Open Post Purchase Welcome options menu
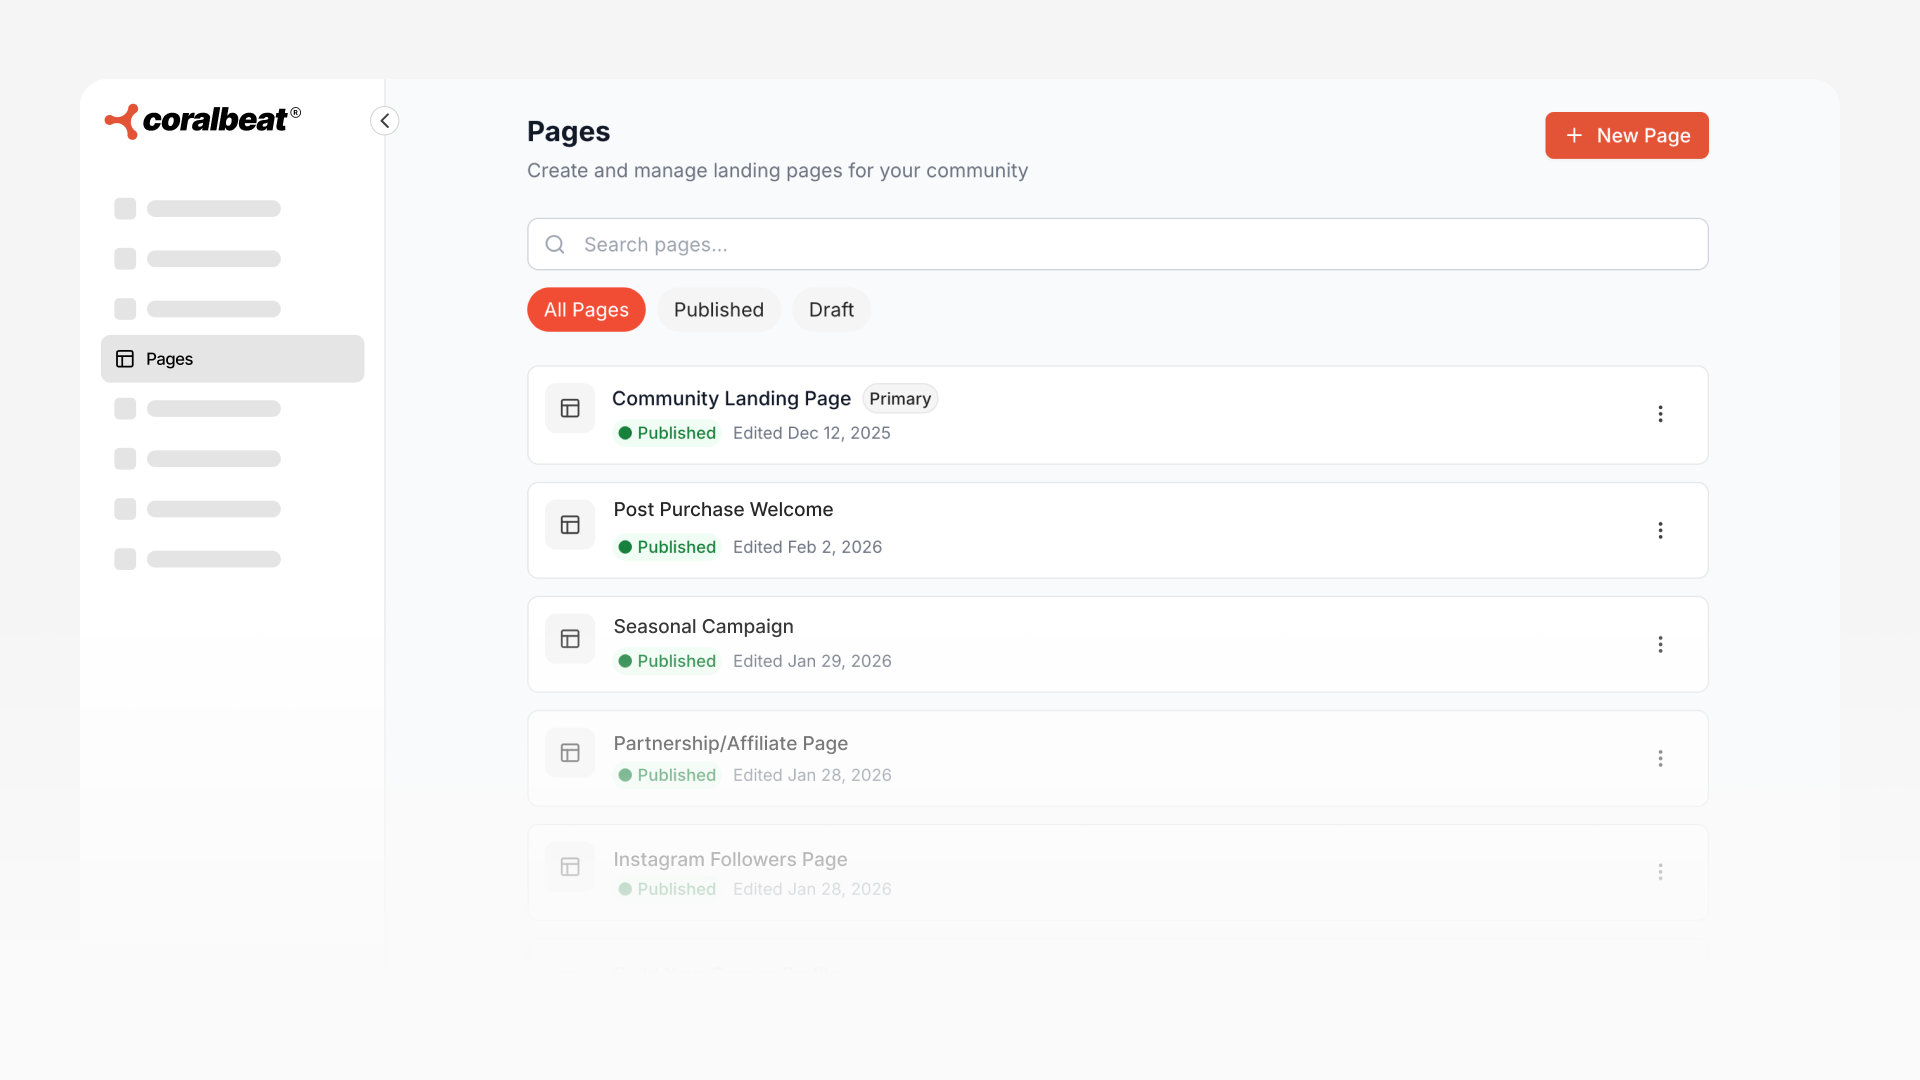This screenshot has height=1080, width=1920. [x=1660, y=531]
